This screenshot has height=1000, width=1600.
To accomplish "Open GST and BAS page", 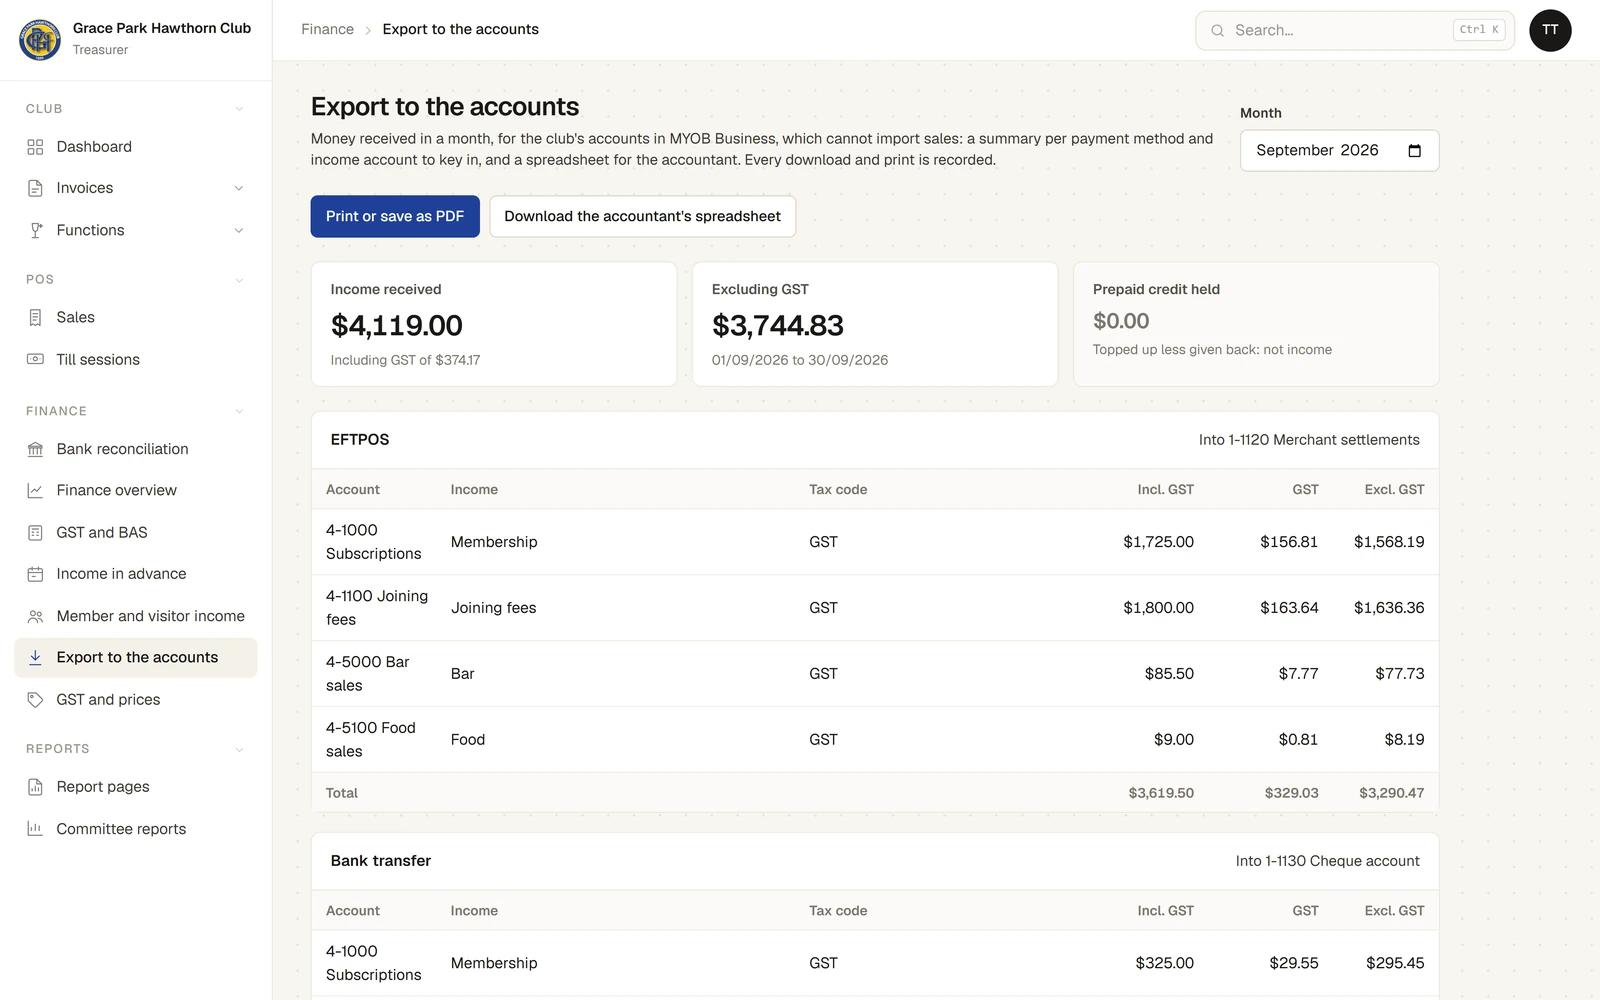I will (136, 532).
